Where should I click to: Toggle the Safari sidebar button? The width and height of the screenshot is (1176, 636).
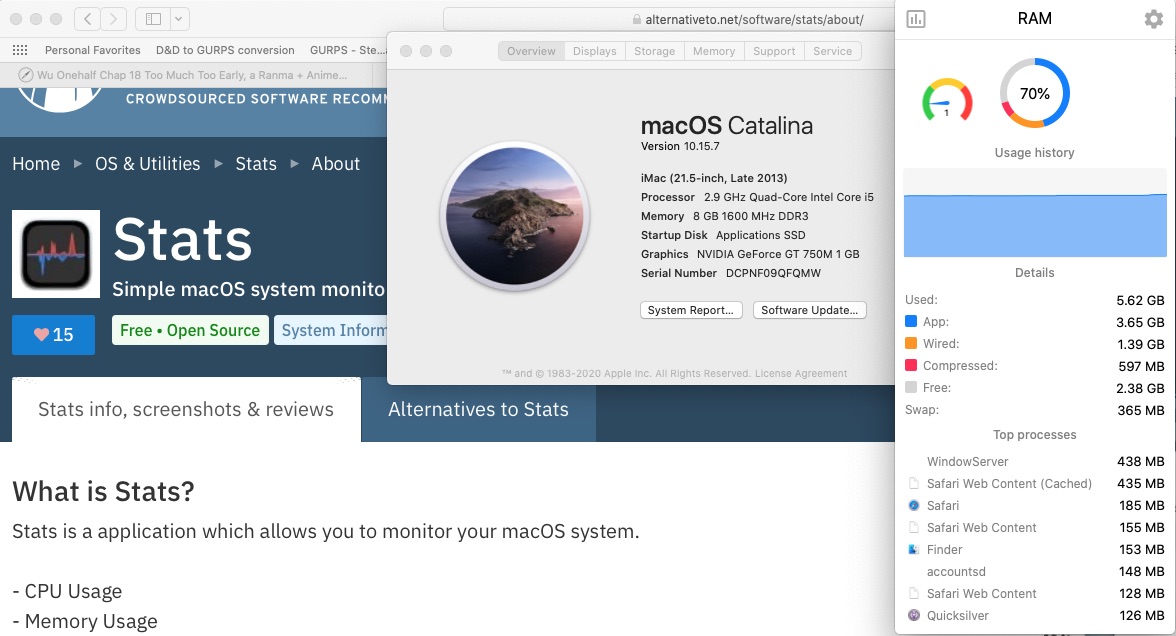(x=153, y=19)
